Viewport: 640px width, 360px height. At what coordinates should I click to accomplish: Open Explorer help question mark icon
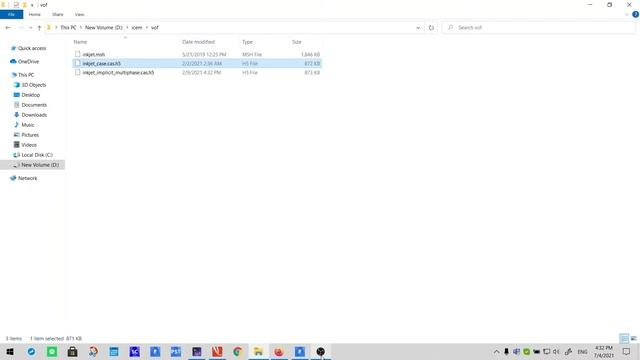[x=635, y=14]
